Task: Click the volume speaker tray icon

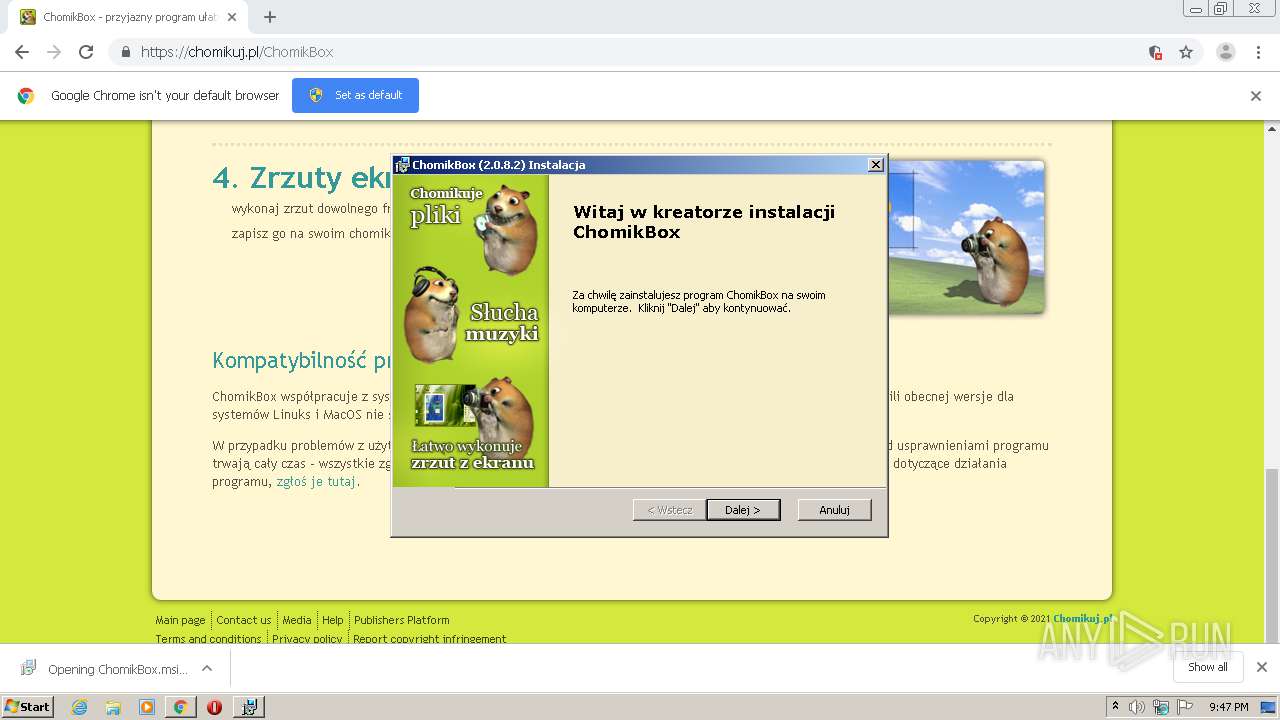Action: [1137, 707]
